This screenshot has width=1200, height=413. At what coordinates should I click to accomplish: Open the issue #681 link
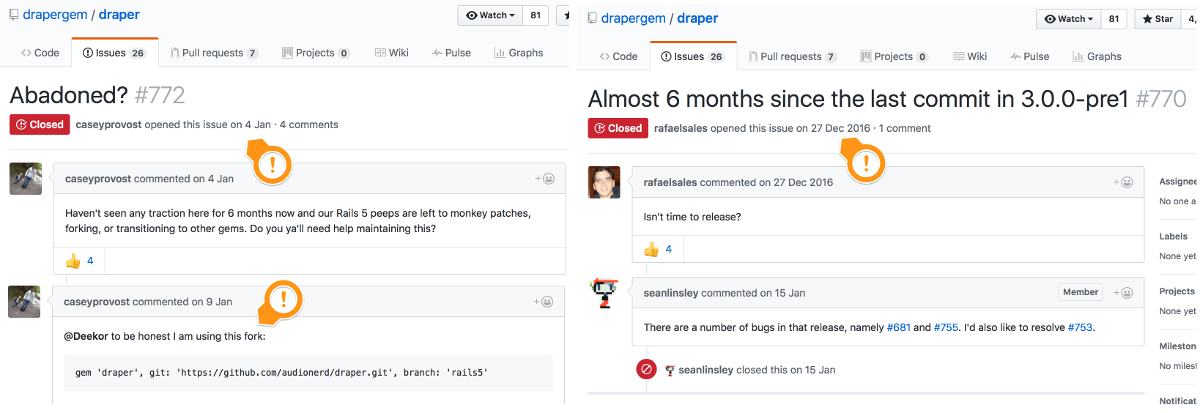pyautogui.click(x=899, y=327)
